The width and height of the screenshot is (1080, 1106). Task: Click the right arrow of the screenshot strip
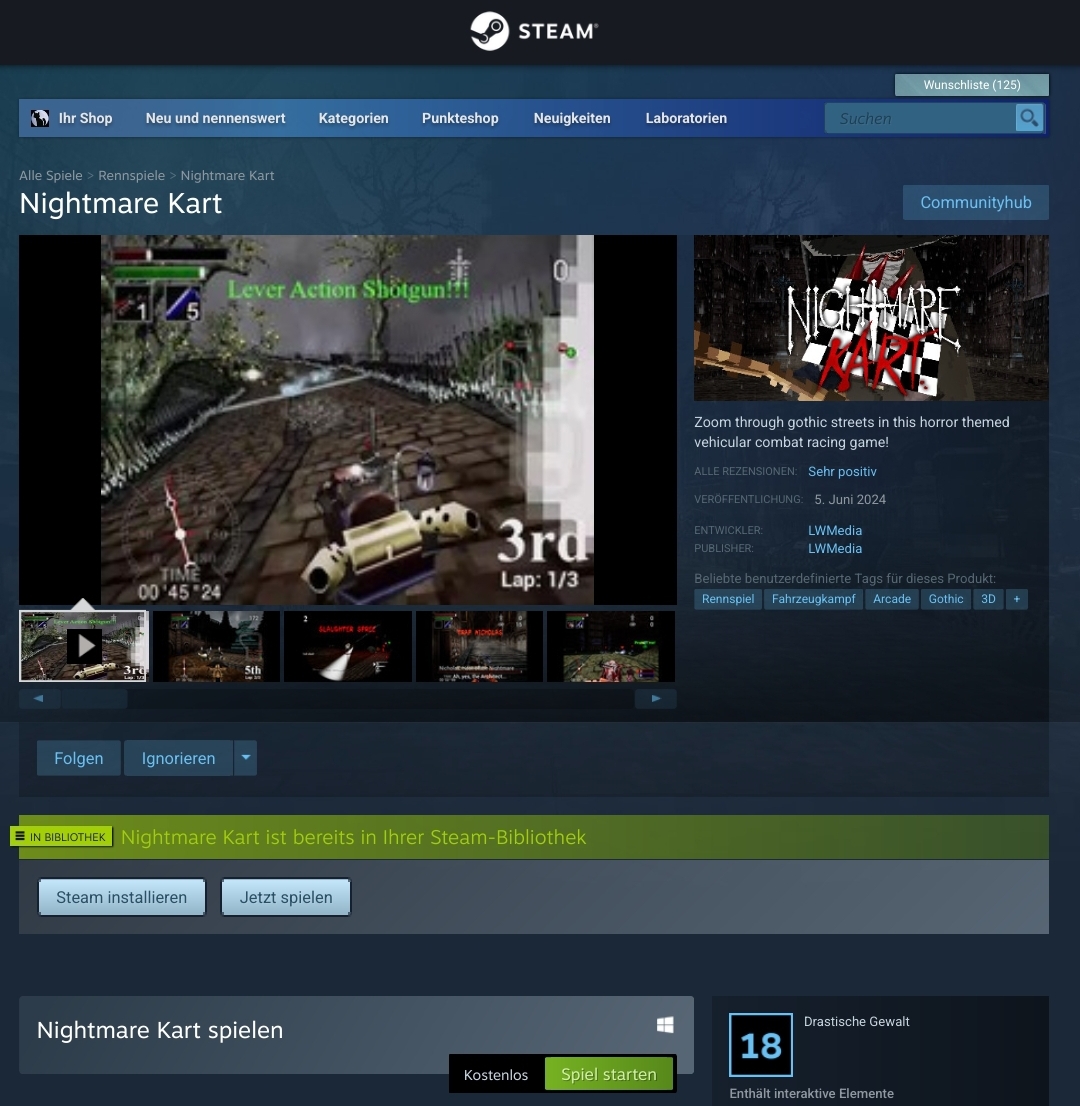click(656, 698)
